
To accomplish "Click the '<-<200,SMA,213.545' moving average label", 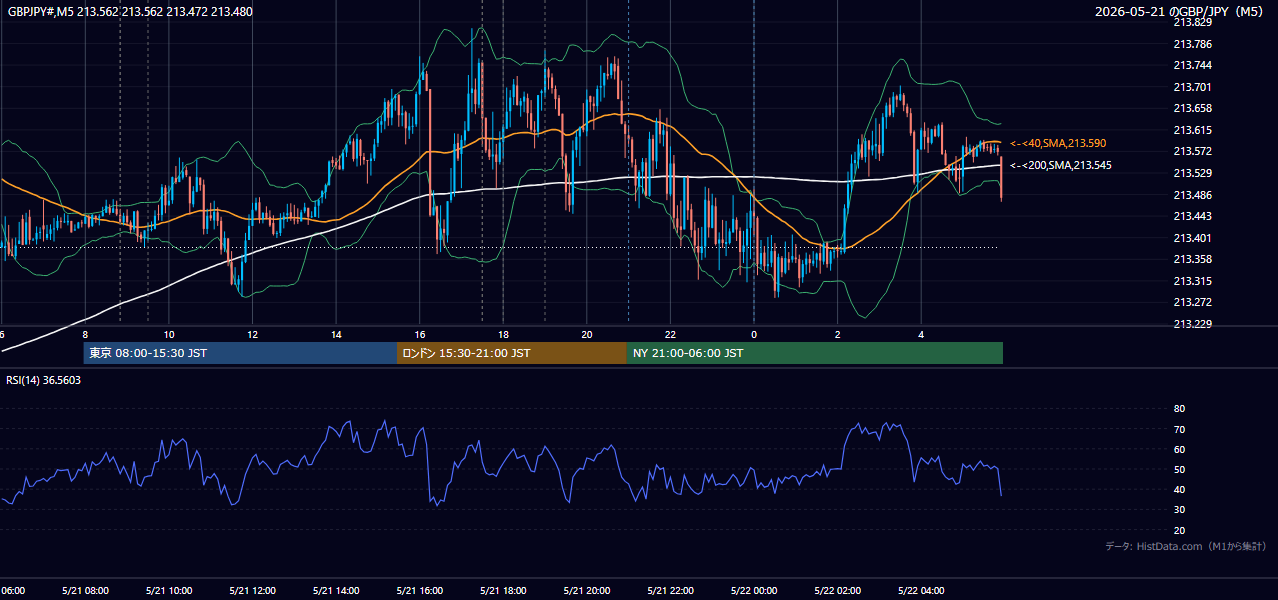I will pos(1061,165).
